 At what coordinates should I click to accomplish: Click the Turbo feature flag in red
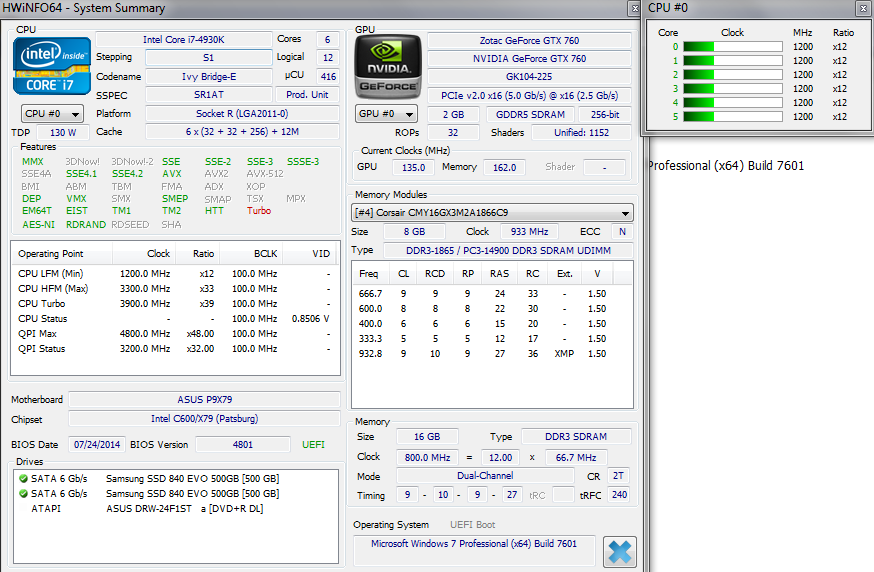pos(259,211)
